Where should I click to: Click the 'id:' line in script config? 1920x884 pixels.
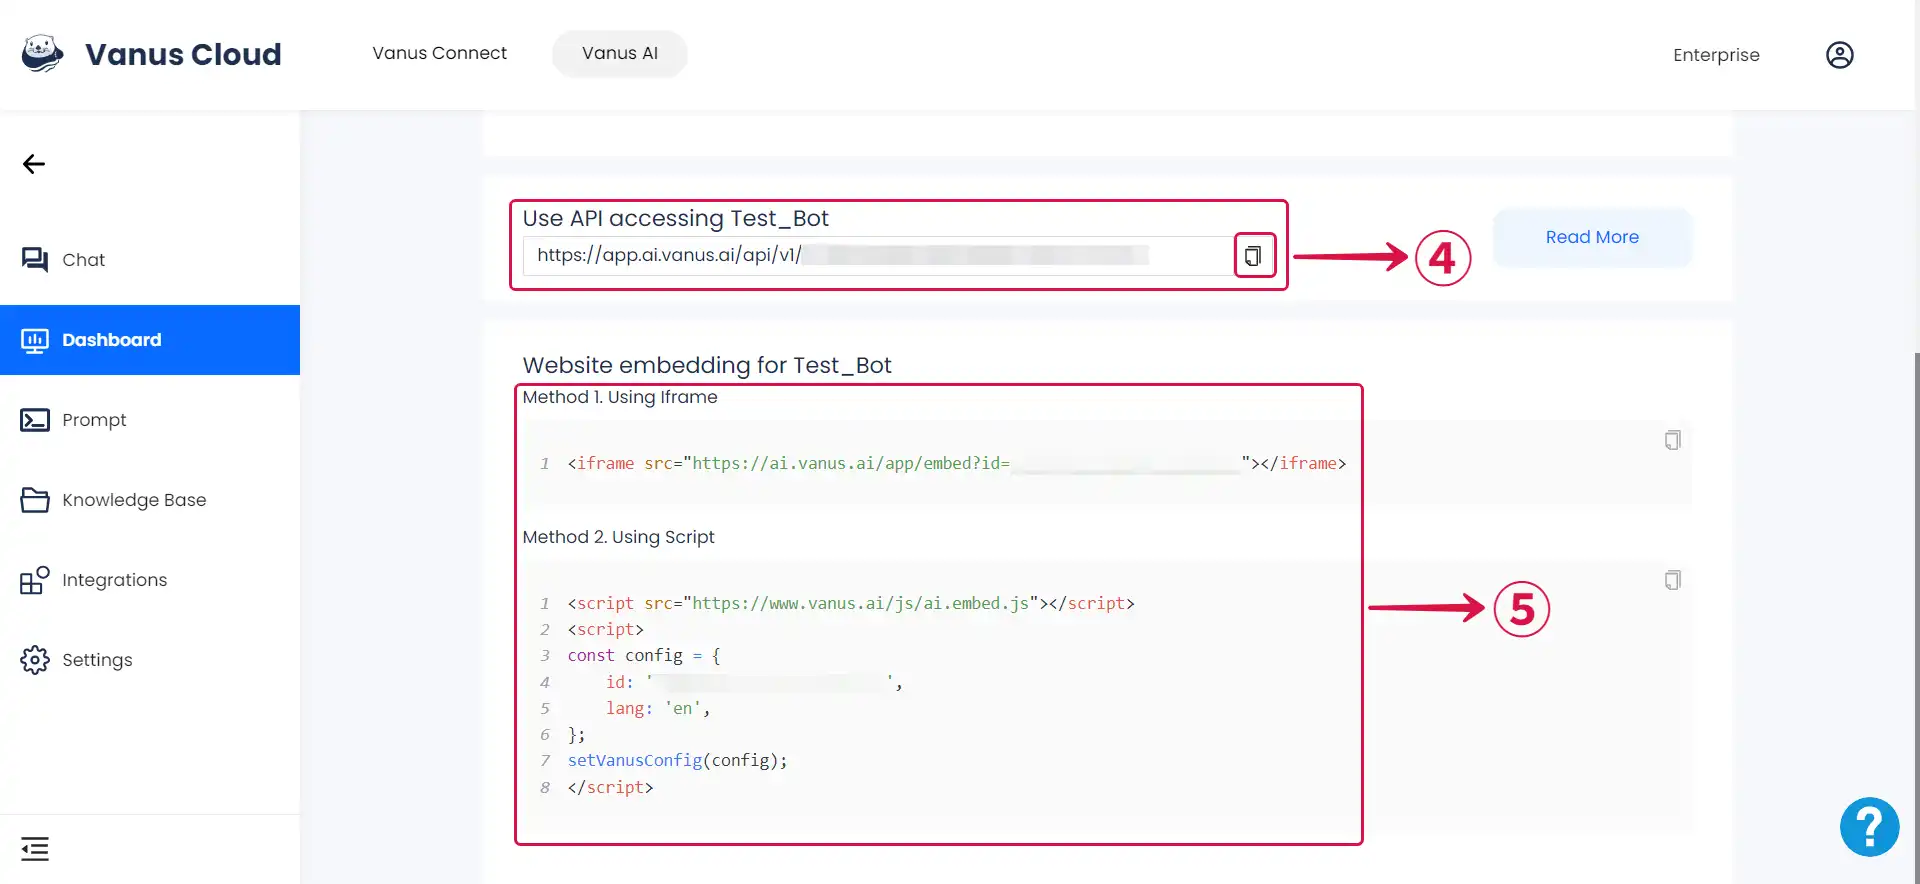point(754,683)
